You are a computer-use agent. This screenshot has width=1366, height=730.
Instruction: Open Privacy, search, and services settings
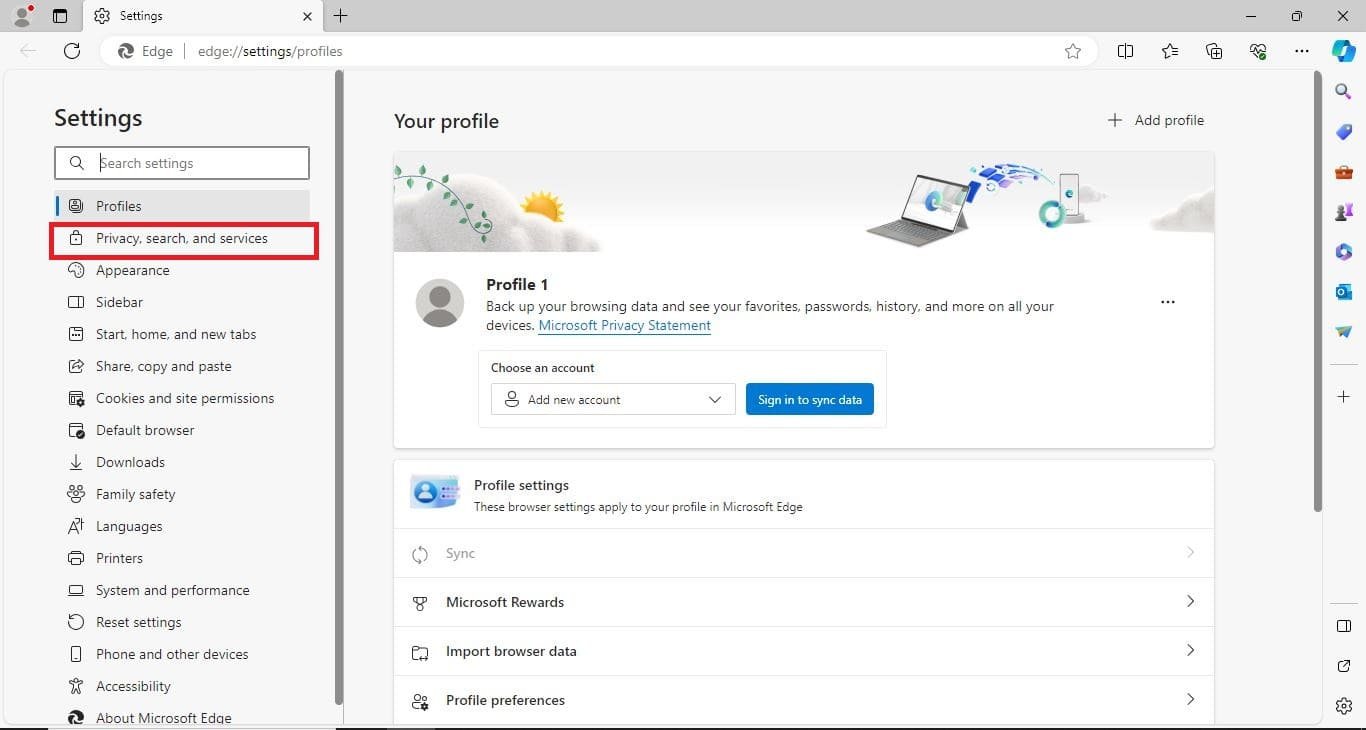[182, 239]
